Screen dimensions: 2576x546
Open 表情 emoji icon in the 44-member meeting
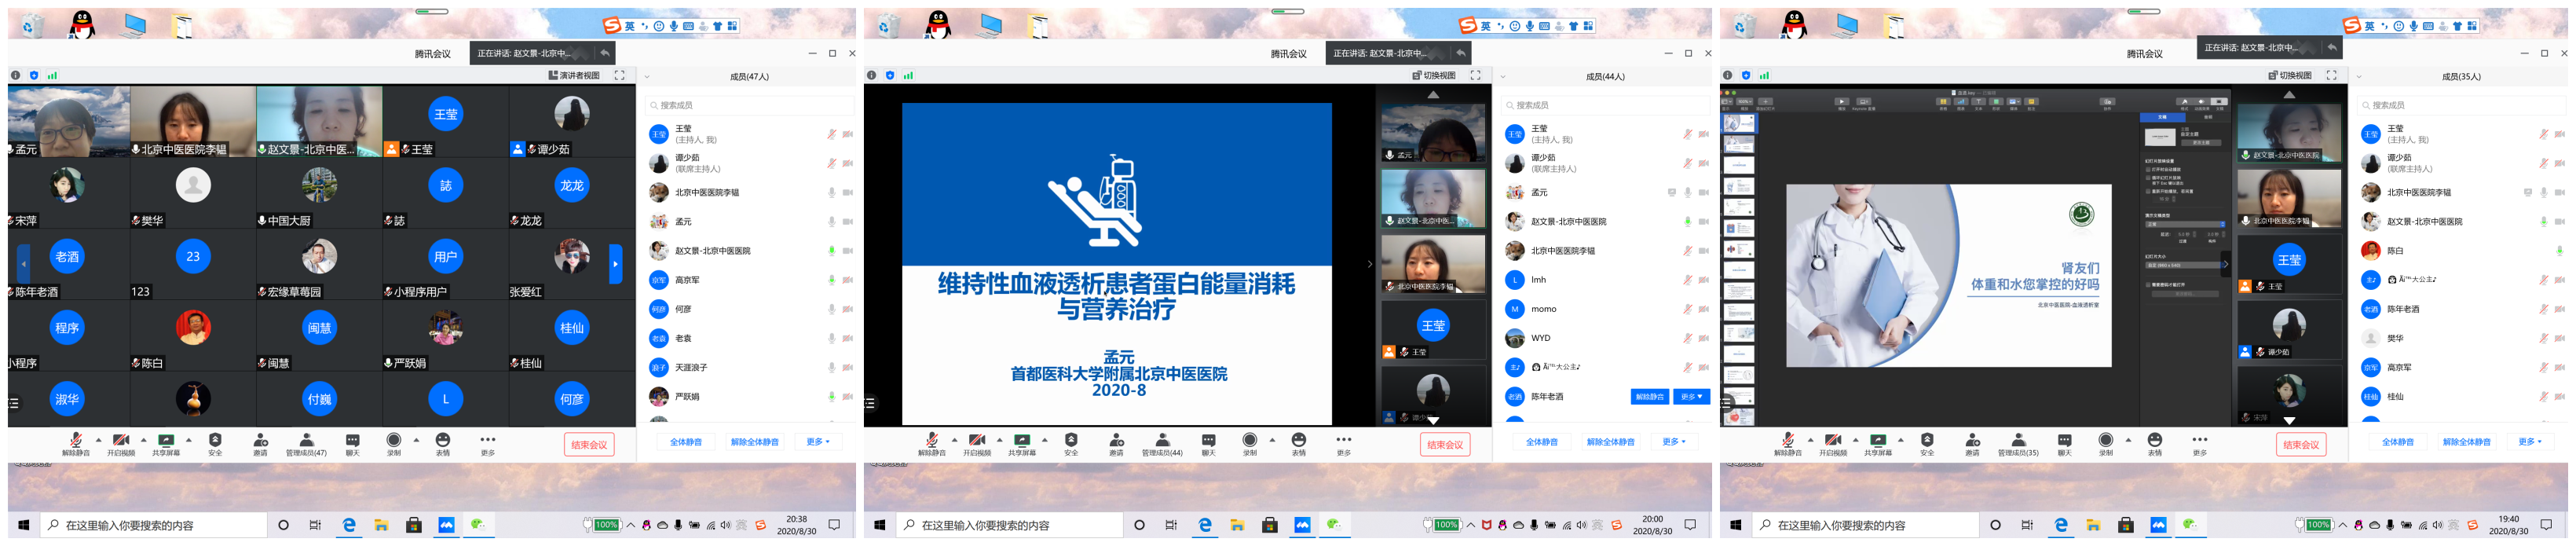tap(1298, 441)
